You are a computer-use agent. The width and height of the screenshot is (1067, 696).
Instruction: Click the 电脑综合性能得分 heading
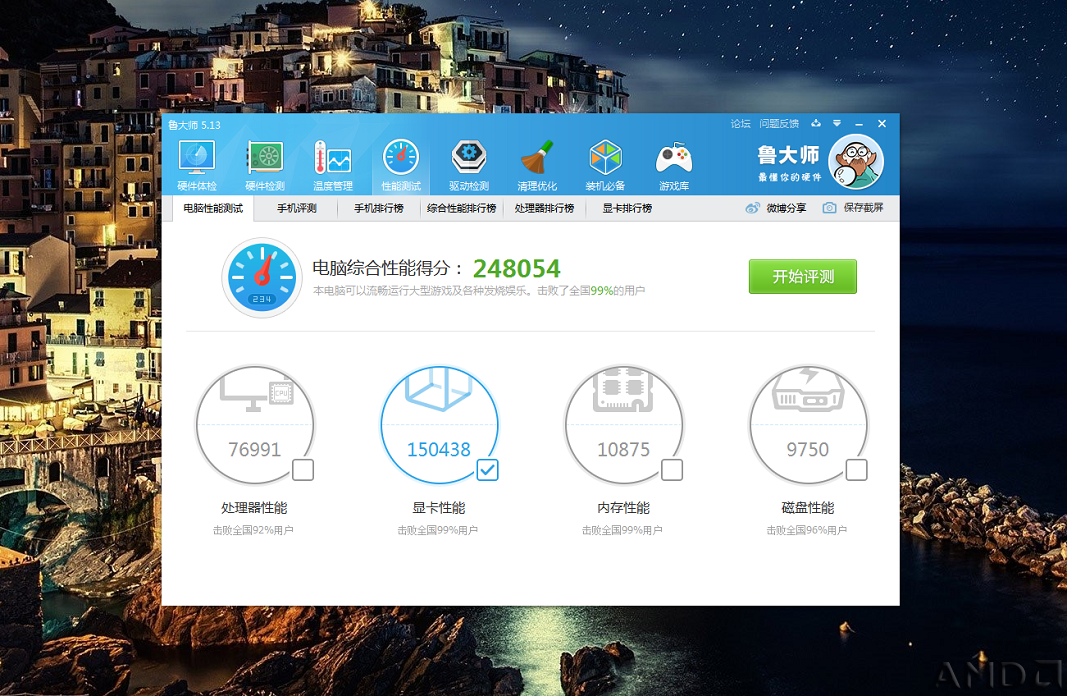point(387,268)
